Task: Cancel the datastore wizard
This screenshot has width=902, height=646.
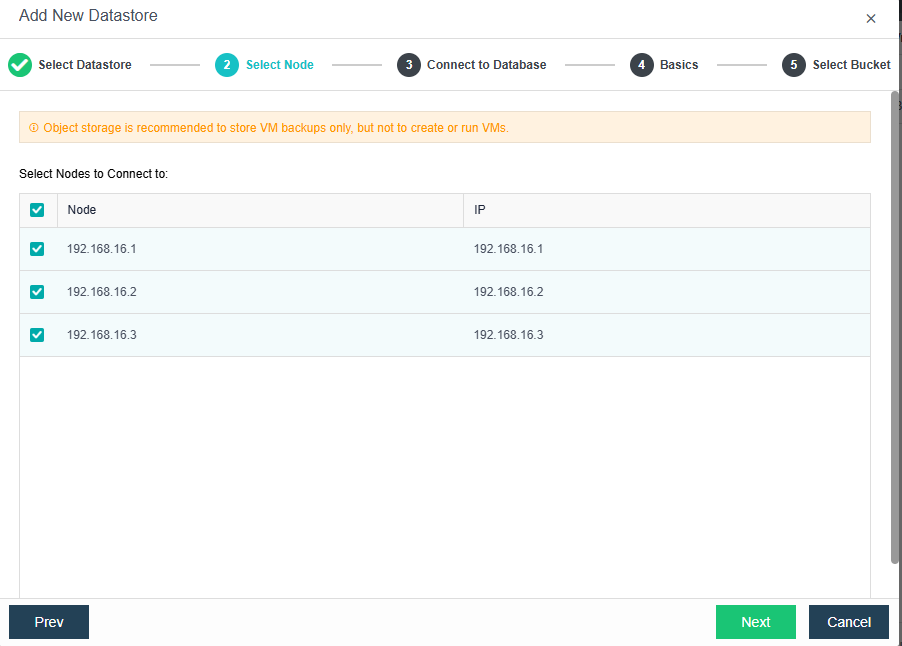Action: (849, 622)
